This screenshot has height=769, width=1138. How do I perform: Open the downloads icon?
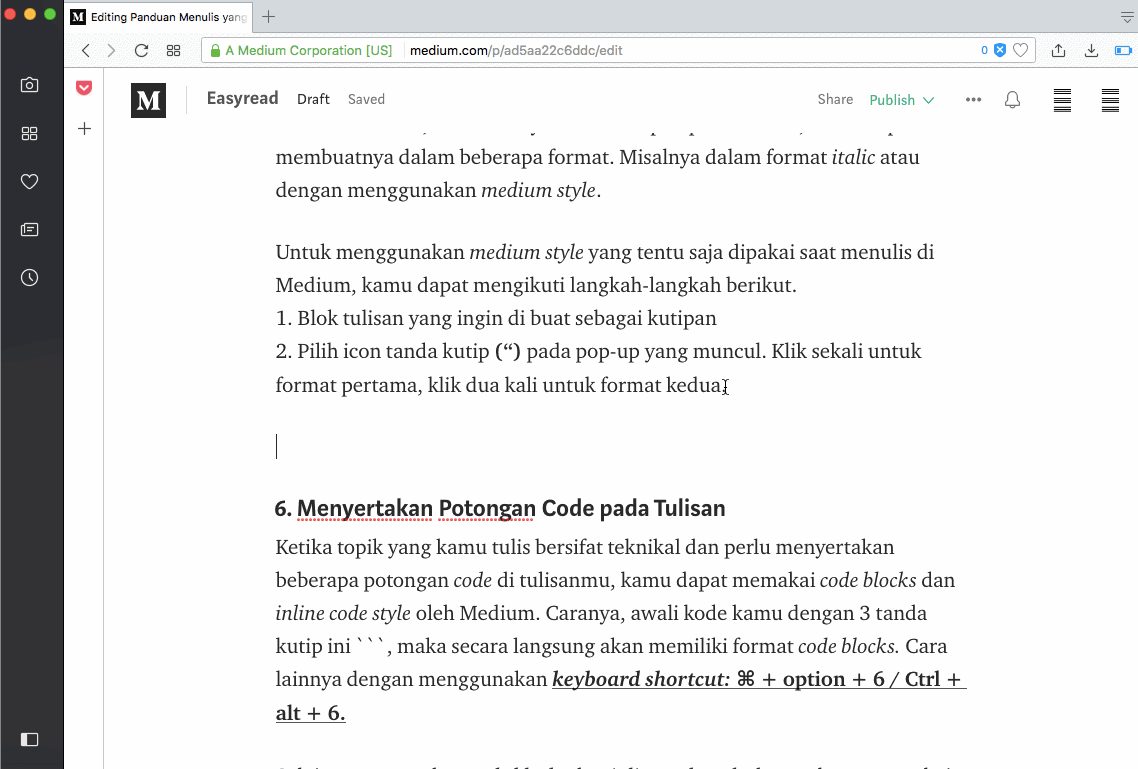coord(1091,50)
